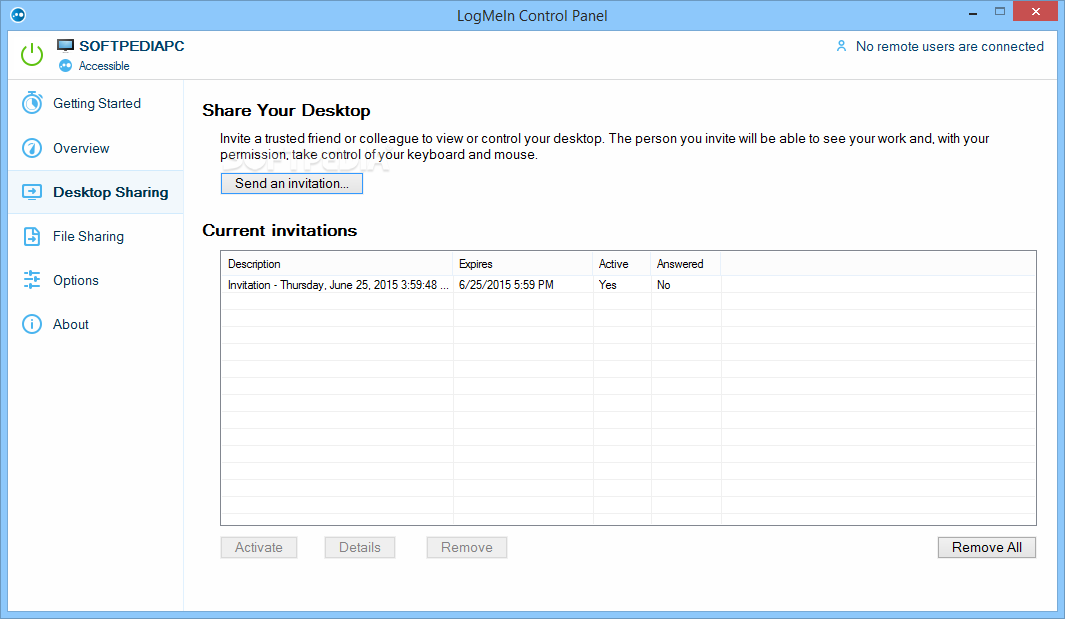Click No remote users are connected text
1065x619 pixels.
tap(950, 46)
